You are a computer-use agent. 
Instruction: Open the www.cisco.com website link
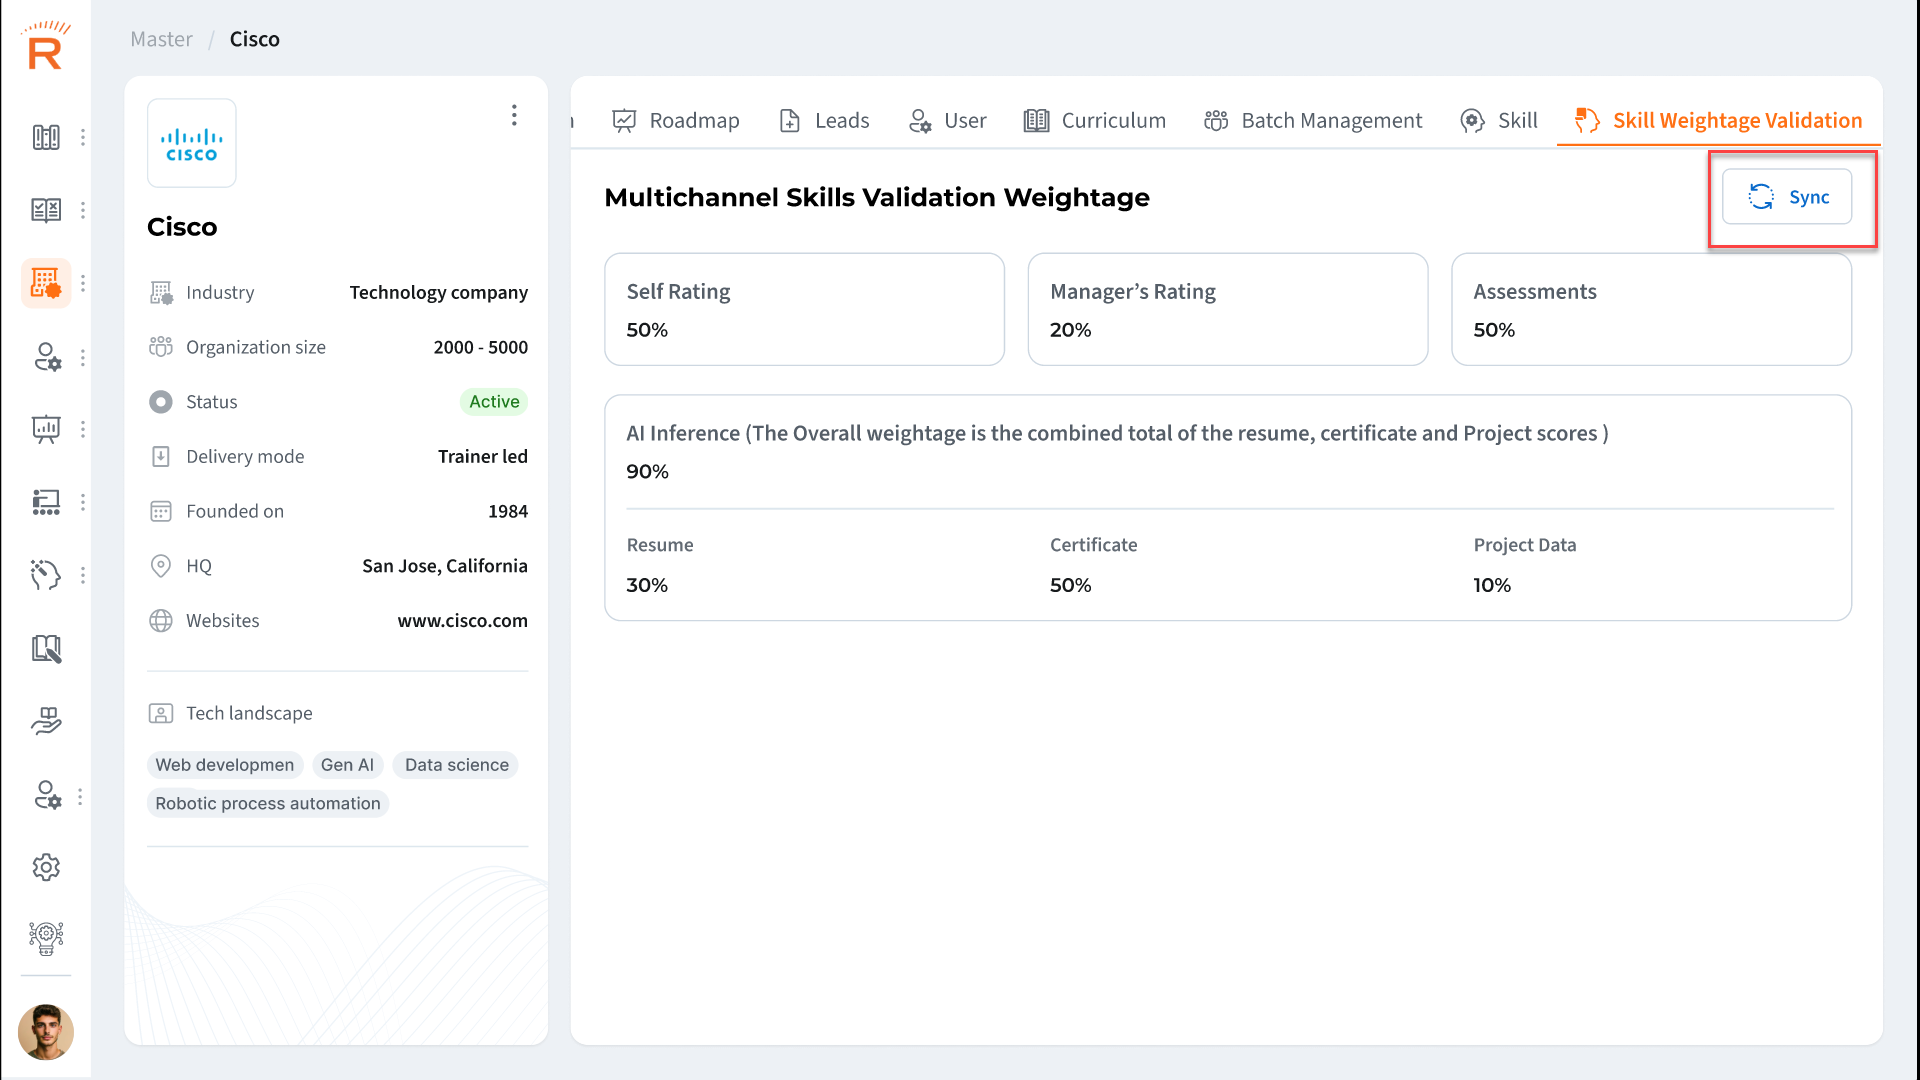[x=462, y=621]
